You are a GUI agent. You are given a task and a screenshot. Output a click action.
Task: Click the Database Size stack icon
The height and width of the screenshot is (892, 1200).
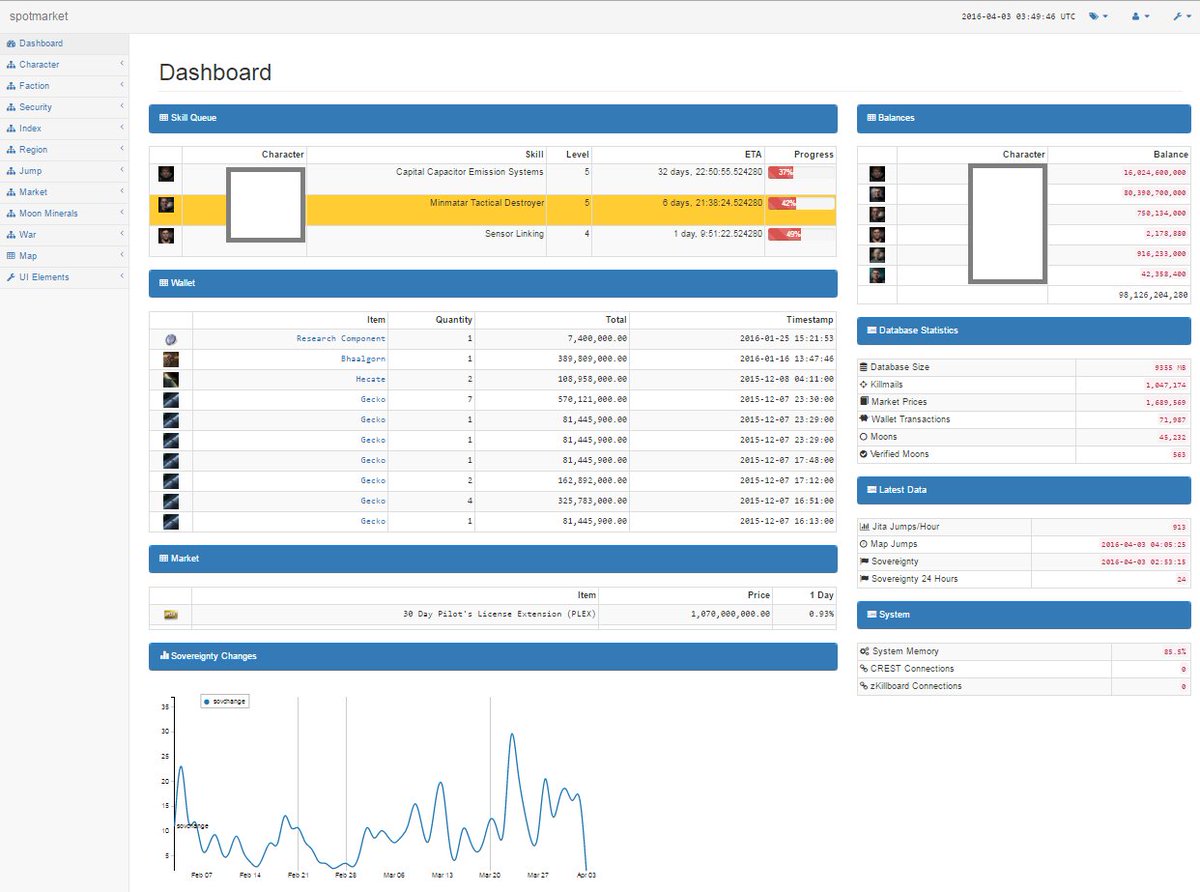(864, 367)
